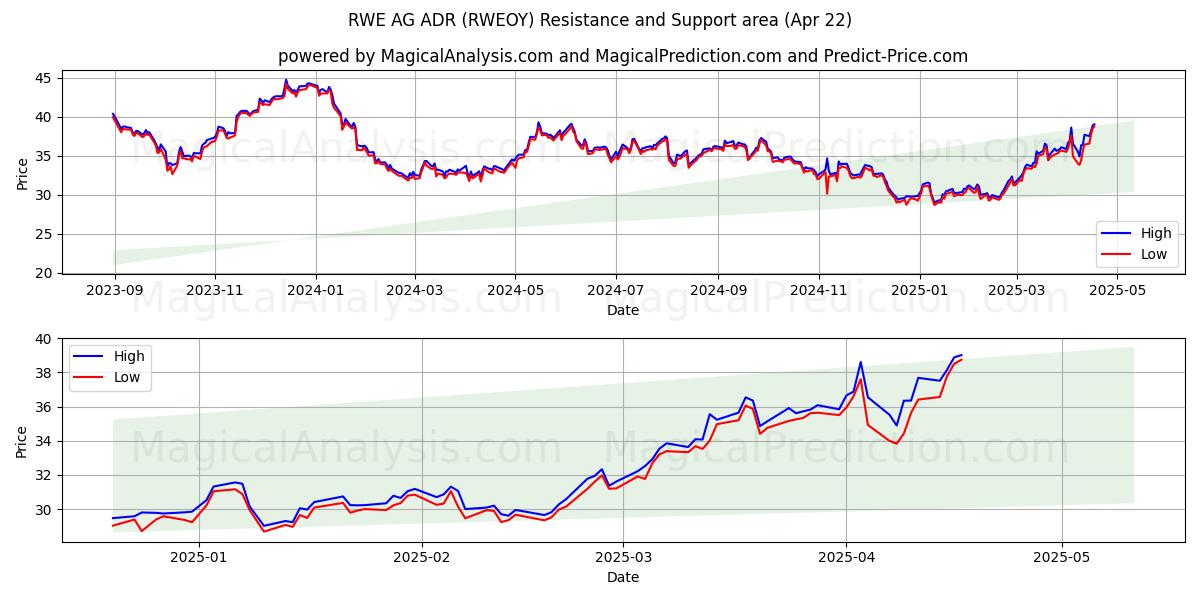Click the '2025-05' x-axis label on the bottom chart
This screenshot has width=1200, height=600.
[1061, 559]
